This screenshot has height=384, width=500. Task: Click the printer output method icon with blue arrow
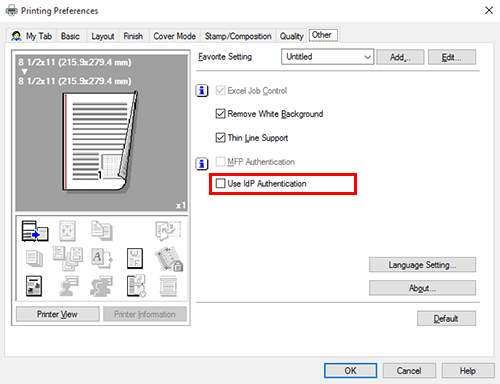(35, 231)
